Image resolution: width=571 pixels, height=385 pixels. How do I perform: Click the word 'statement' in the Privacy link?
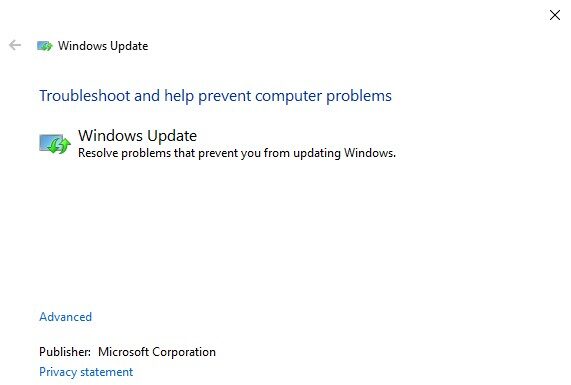pos(107,372)
